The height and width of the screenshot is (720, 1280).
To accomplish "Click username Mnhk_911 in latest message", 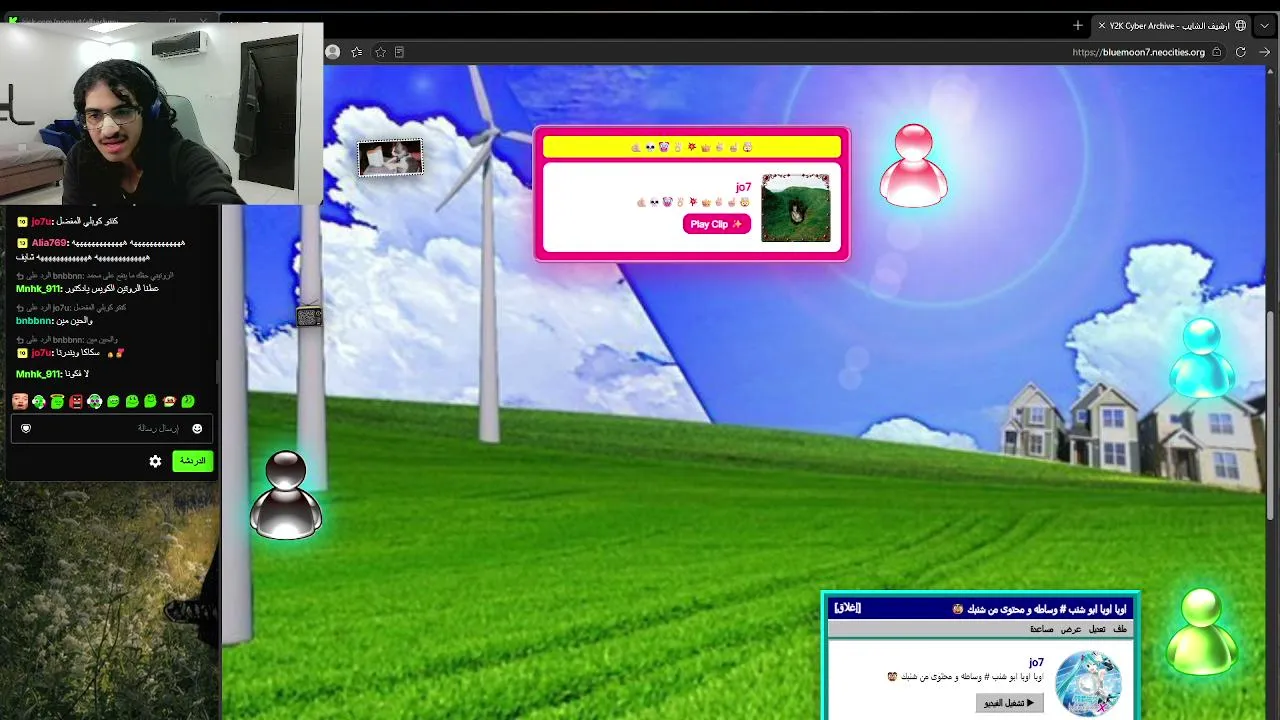I will (38, 374).
